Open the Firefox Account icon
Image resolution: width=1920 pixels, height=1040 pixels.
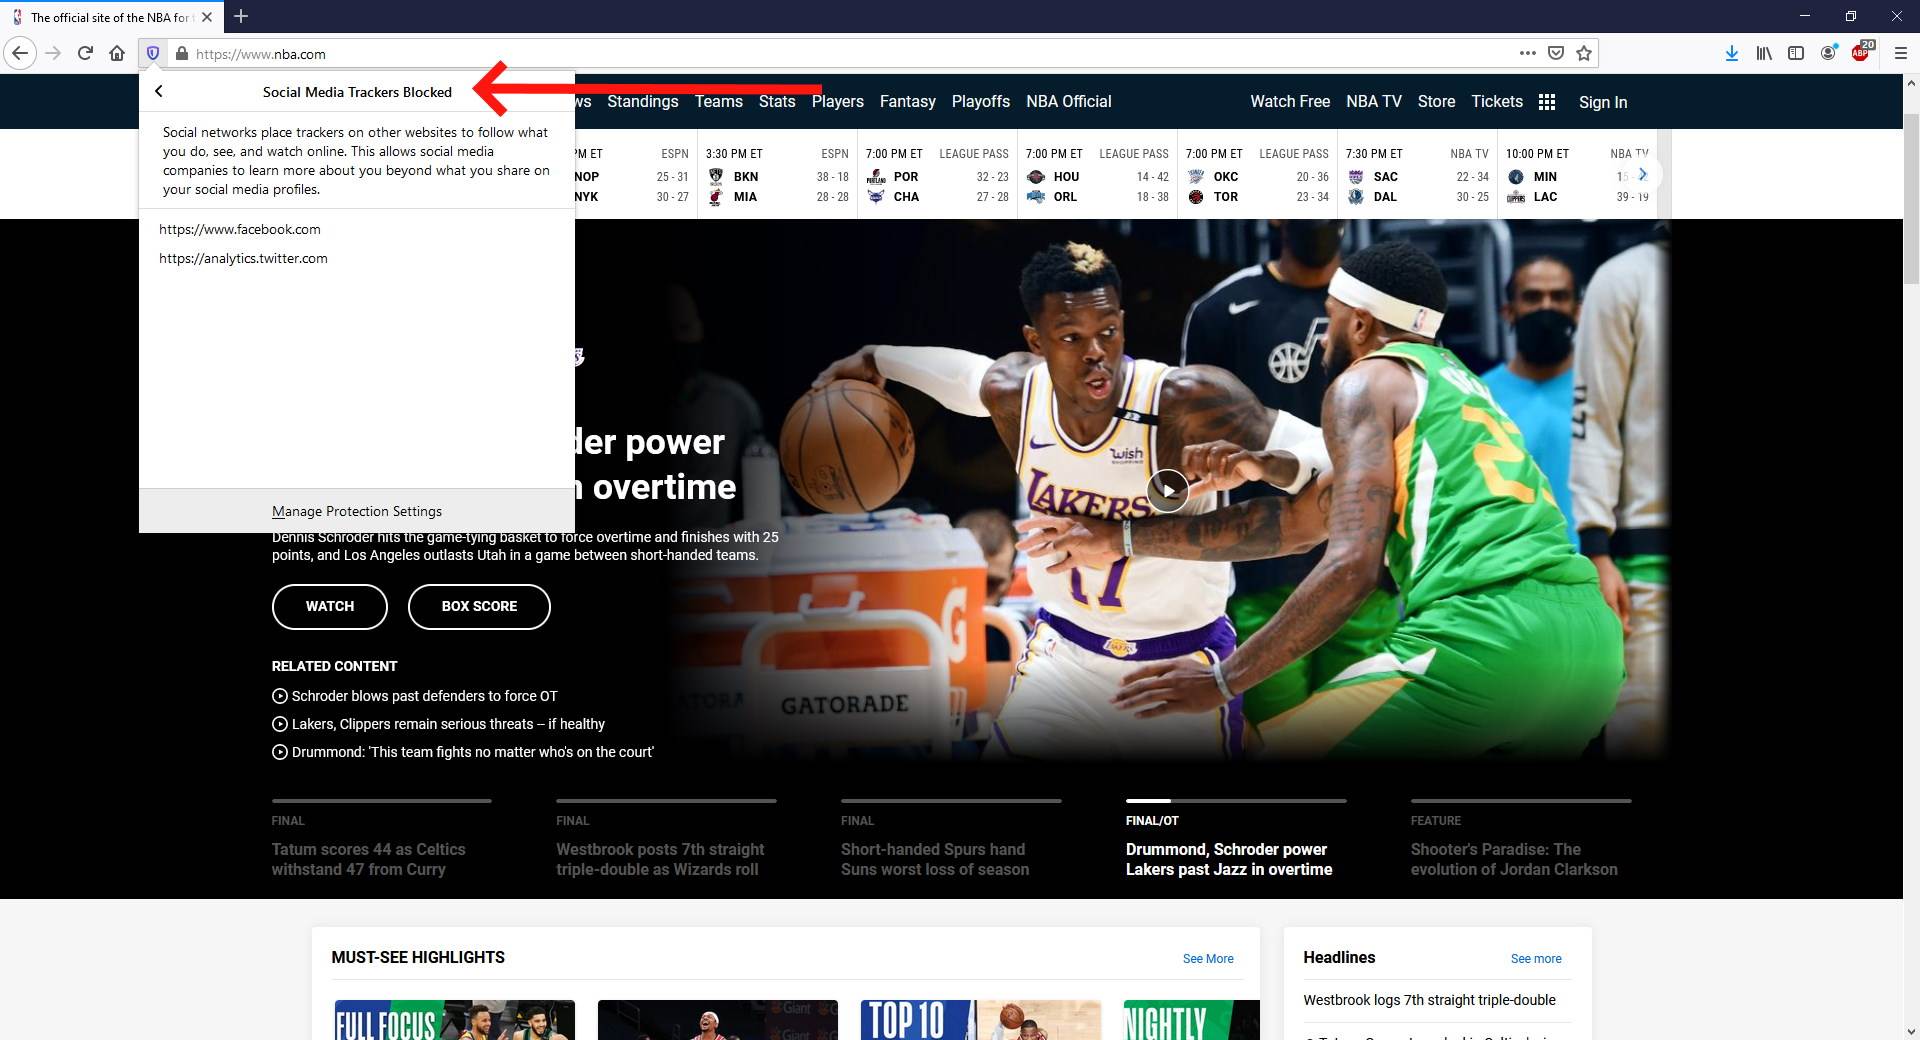pos(1830,53)
